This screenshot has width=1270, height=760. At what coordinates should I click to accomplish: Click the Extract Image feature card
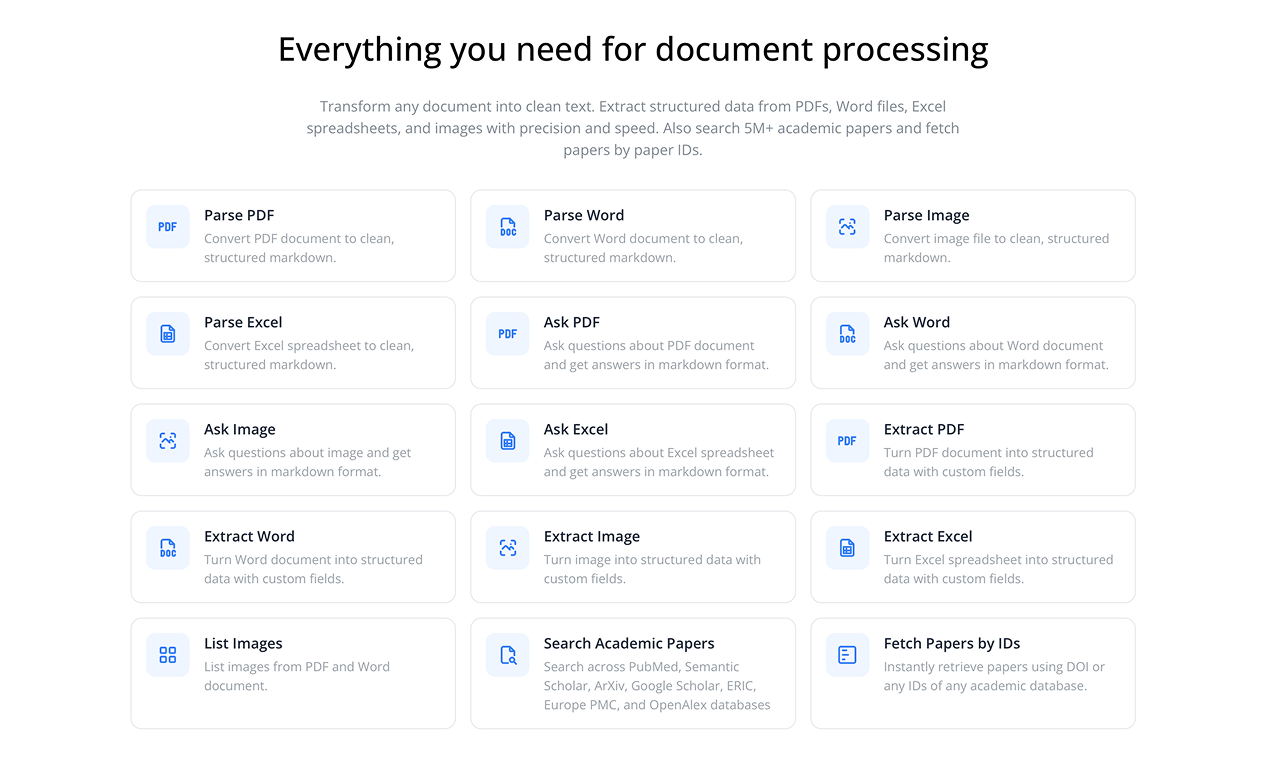(x=632, y=557)
